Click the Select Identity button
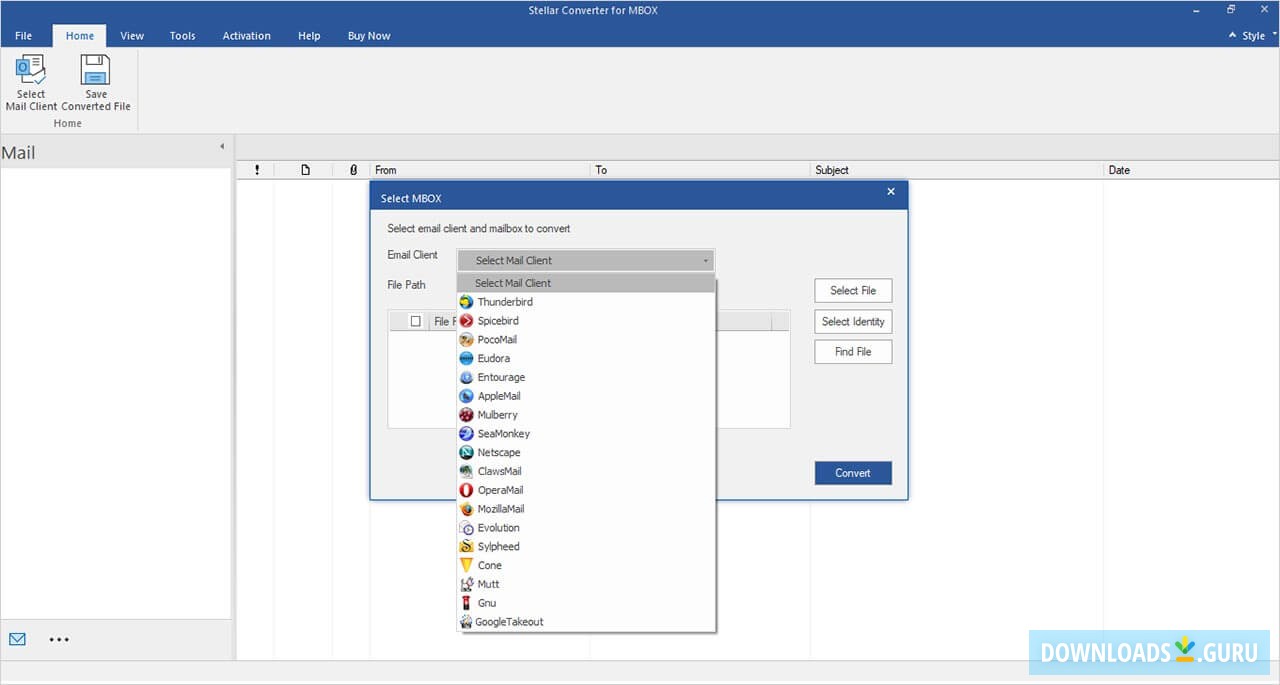This screenshot has width=1280, height=685. (852, 321)
